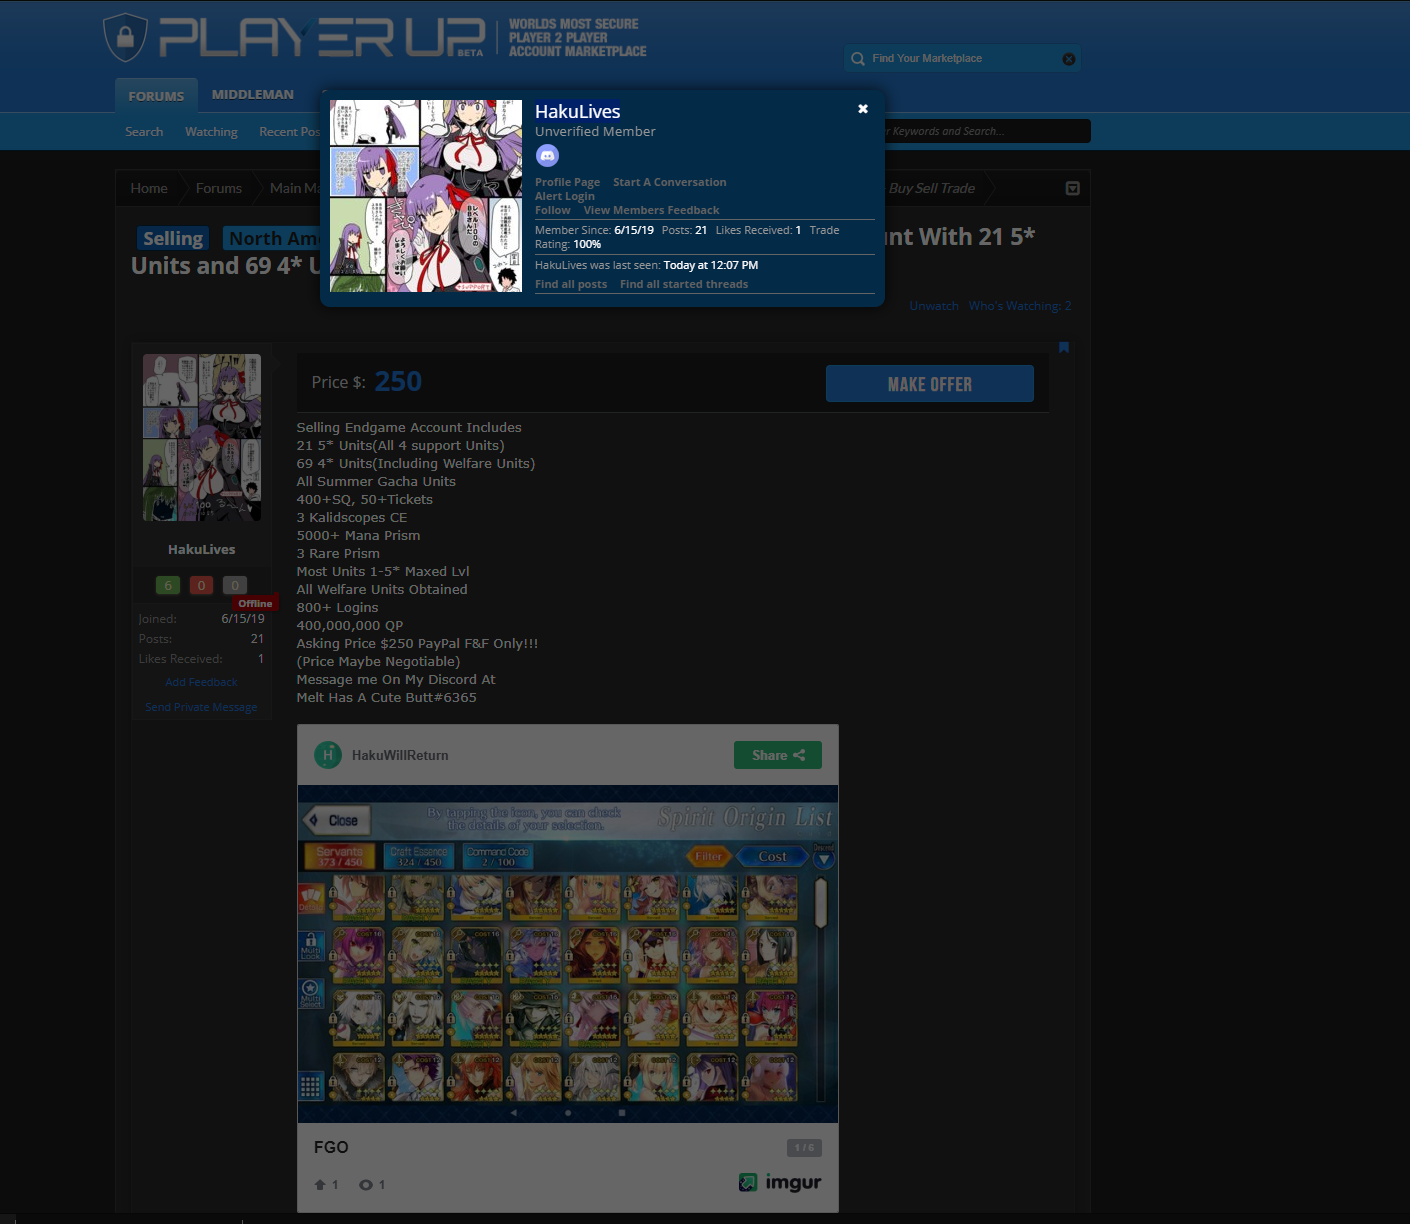Click the price value 250
The image size is (1410, 1224).
(x=398, y=382)
